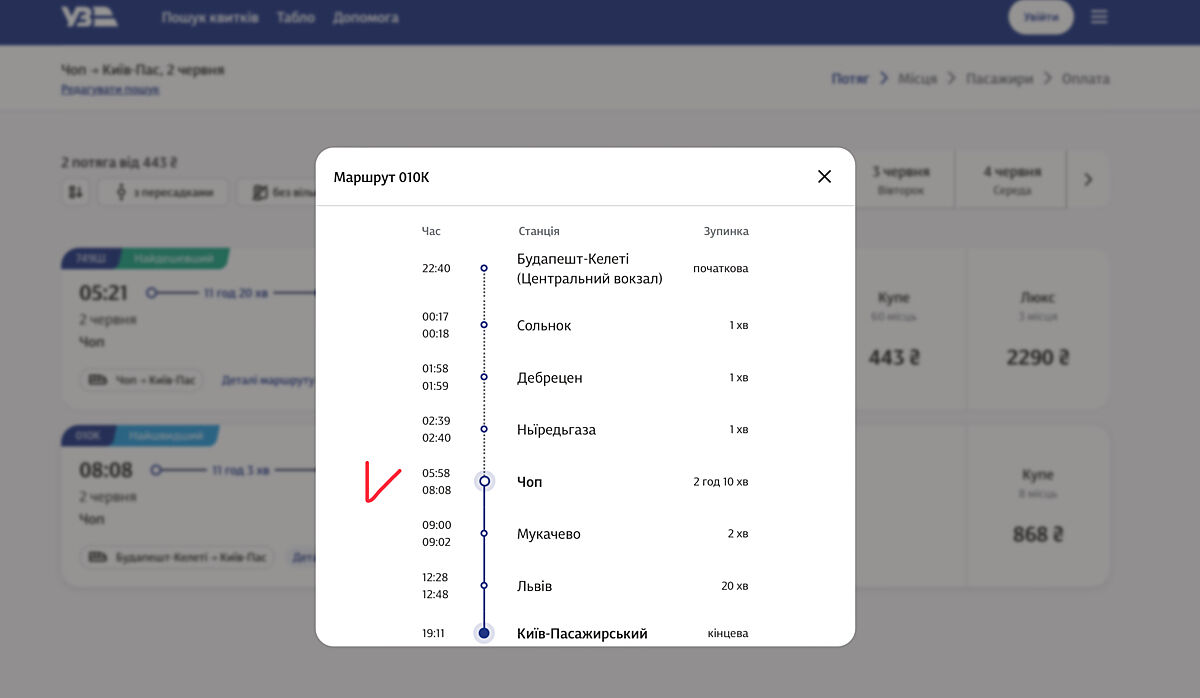Click the УЗ logo in the header

point(88,17)
